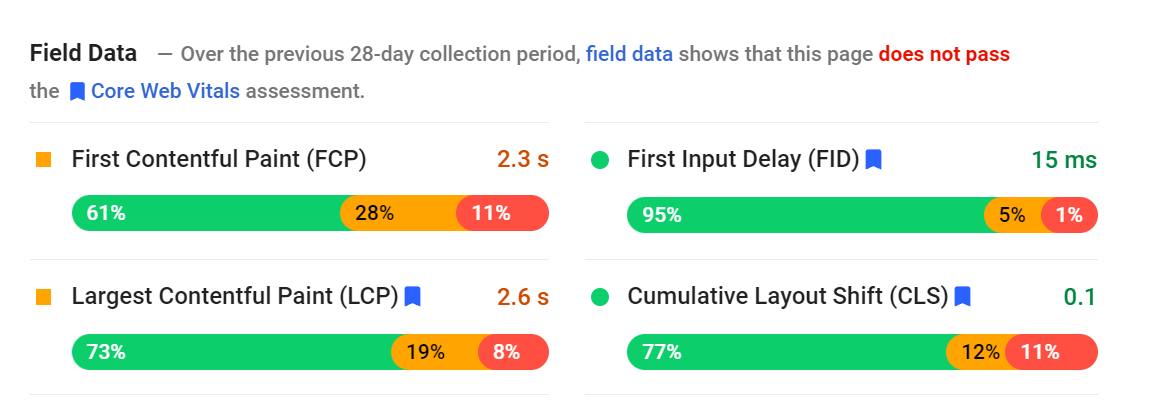The image size is (1162, 409).
Task: Click the bookmark icon next to FID
Action: (873, 159)
